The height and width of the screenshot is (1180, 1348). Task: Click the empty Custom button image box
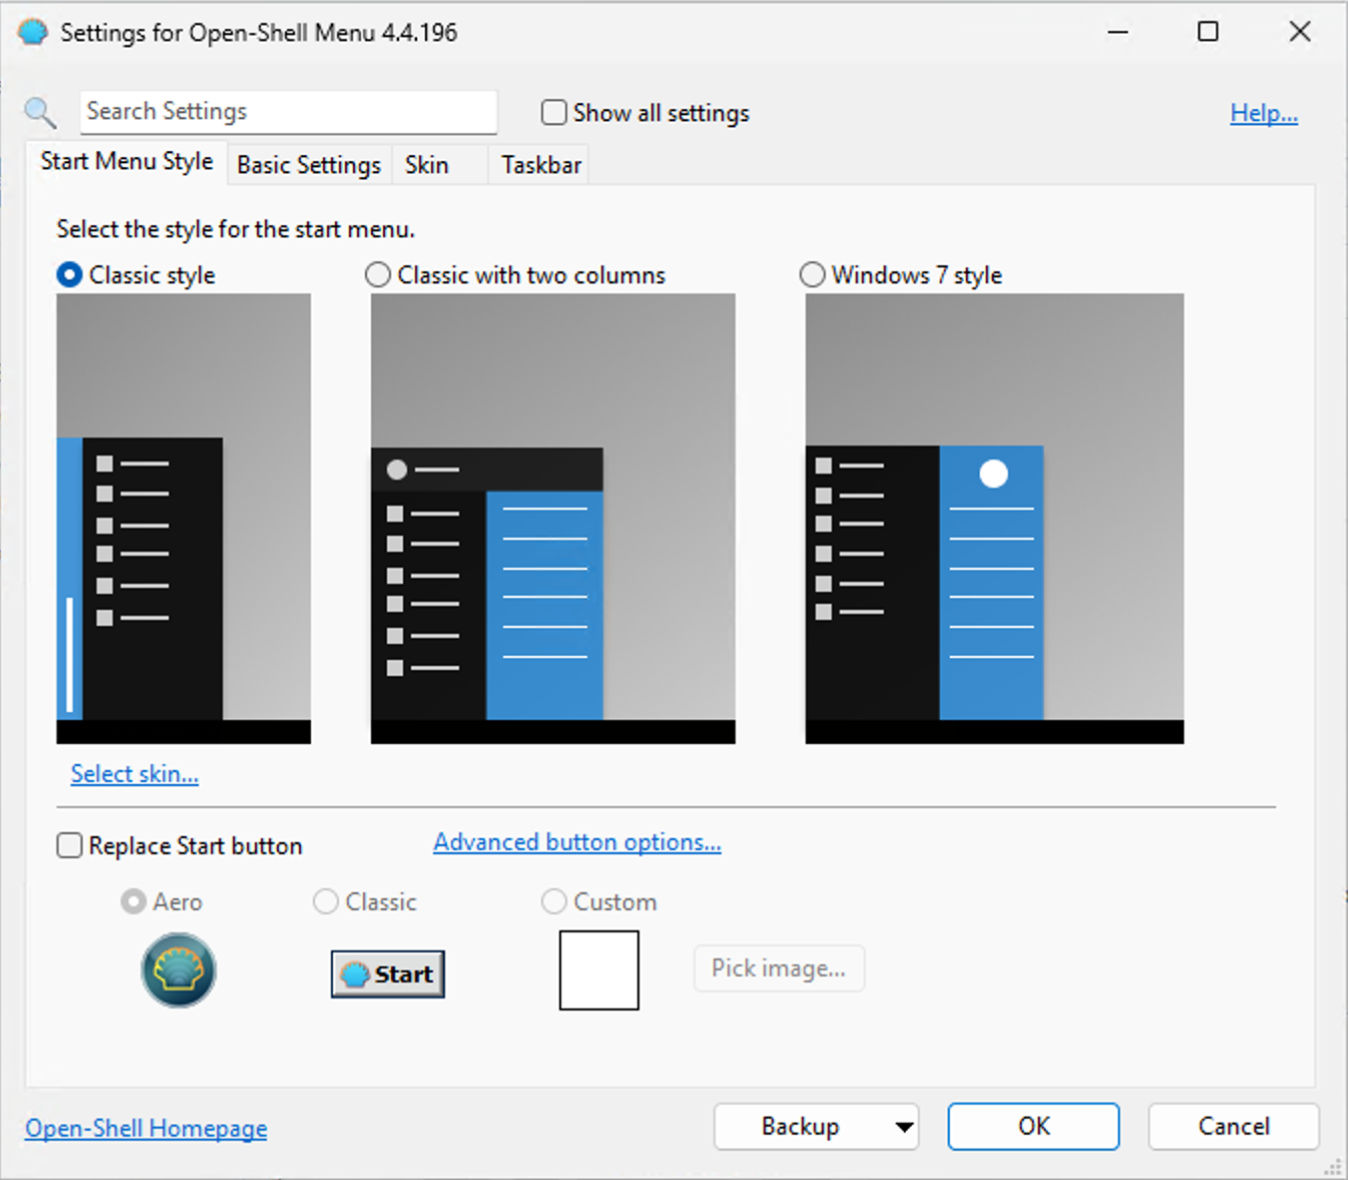(x=599, y=970)
